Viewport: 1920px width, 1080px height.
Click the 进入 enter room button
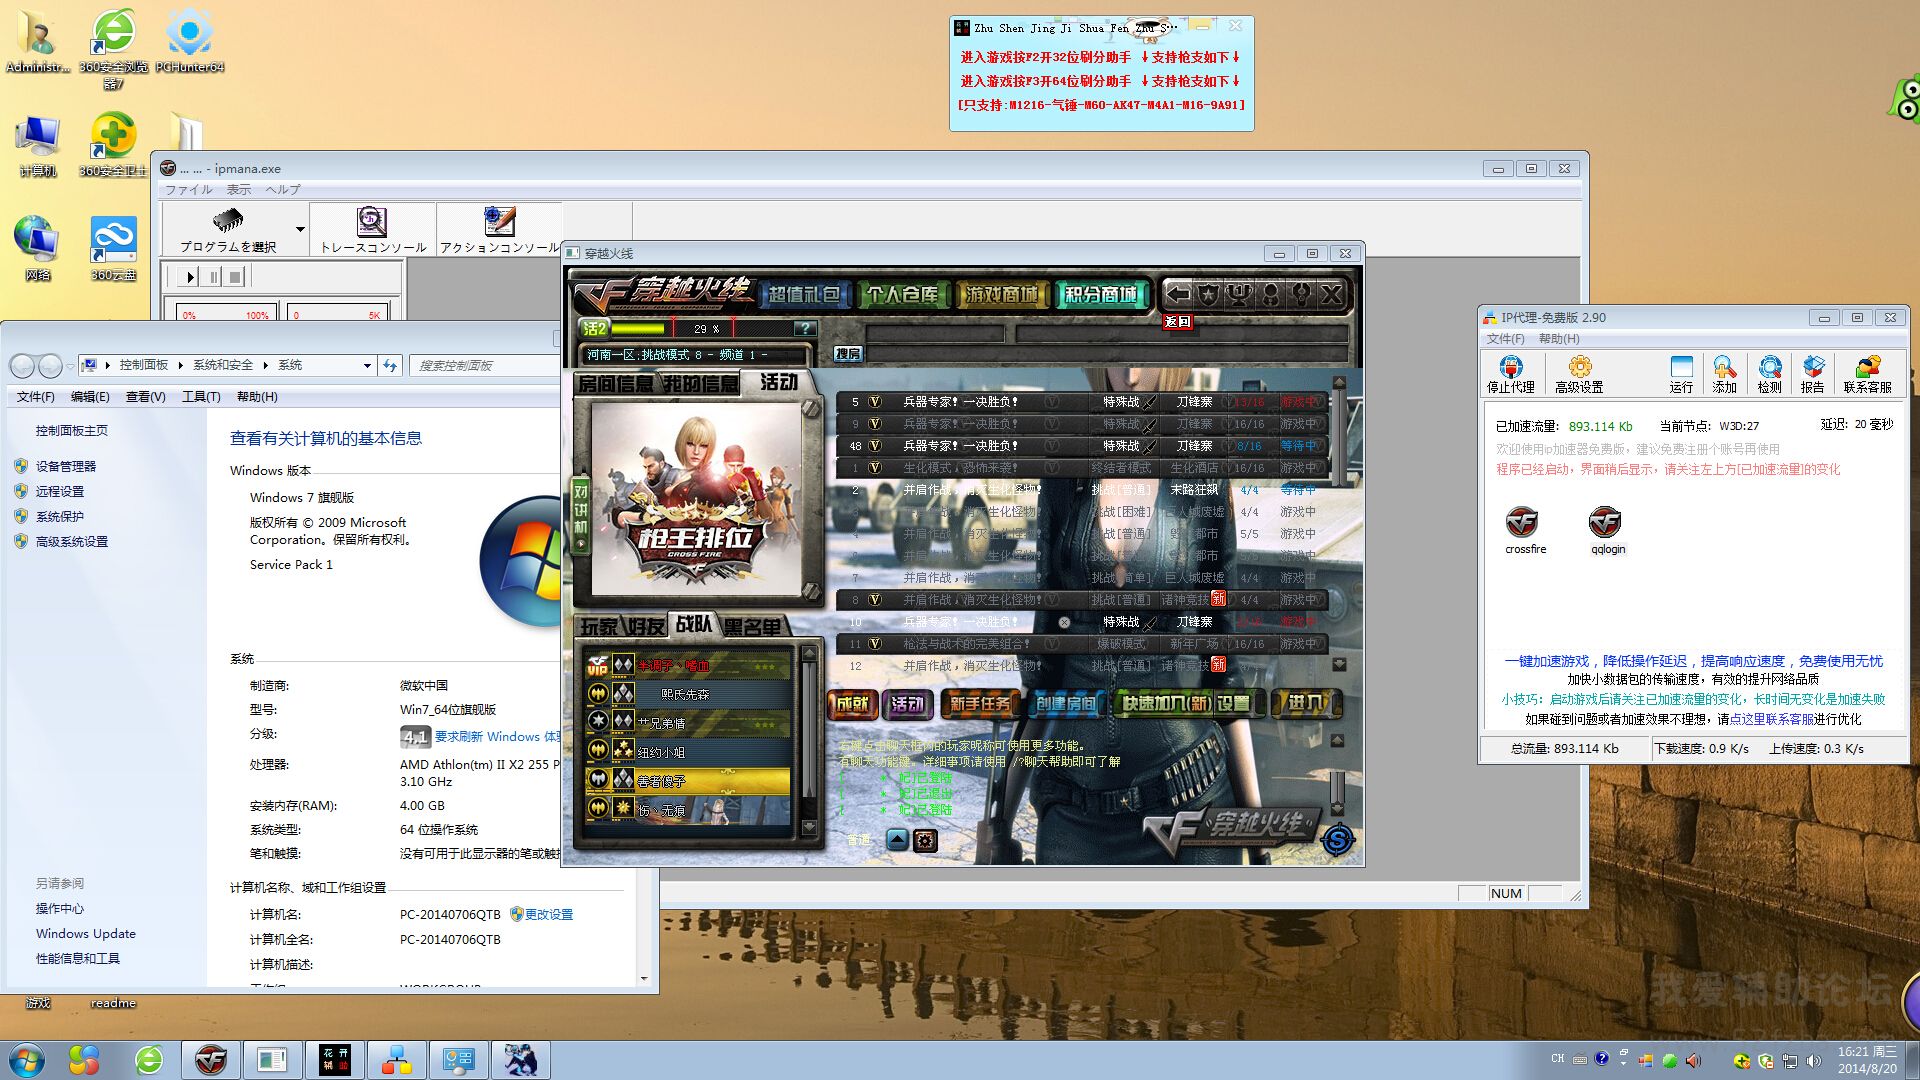click(x=1305, y=704)
